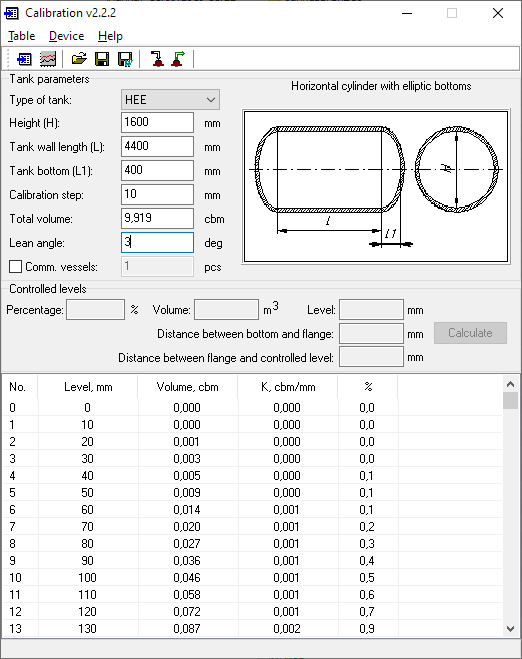Close the Calibration window
The width and height of the screenshot is (522, 659).
tap(498, 13)
